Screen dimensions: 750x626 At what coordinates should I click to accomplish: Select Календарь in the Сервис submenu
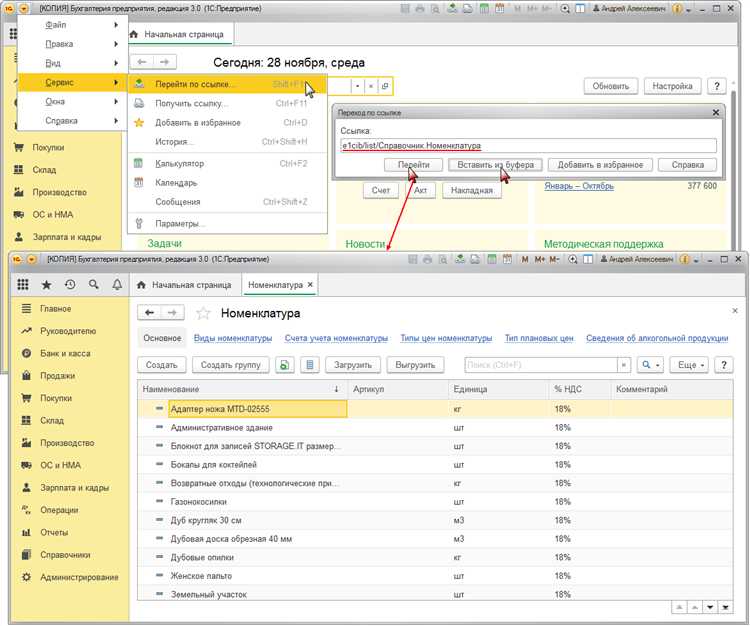click(177, 183)
